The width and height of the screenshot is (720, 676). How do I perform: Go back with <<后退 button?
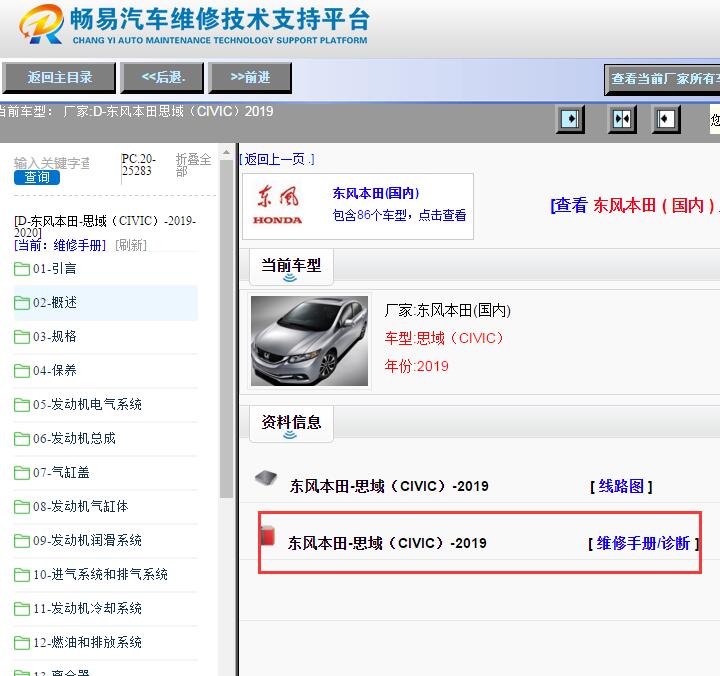pos(162,78)
